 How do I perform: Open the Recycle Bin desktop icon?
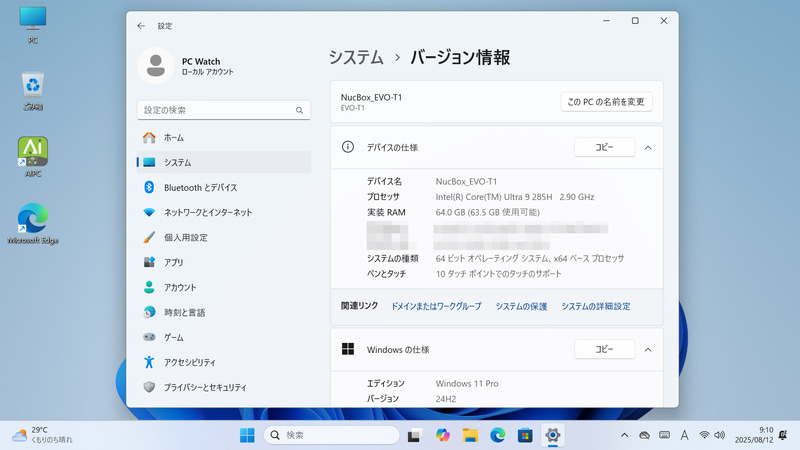click(x=33, y=91)
